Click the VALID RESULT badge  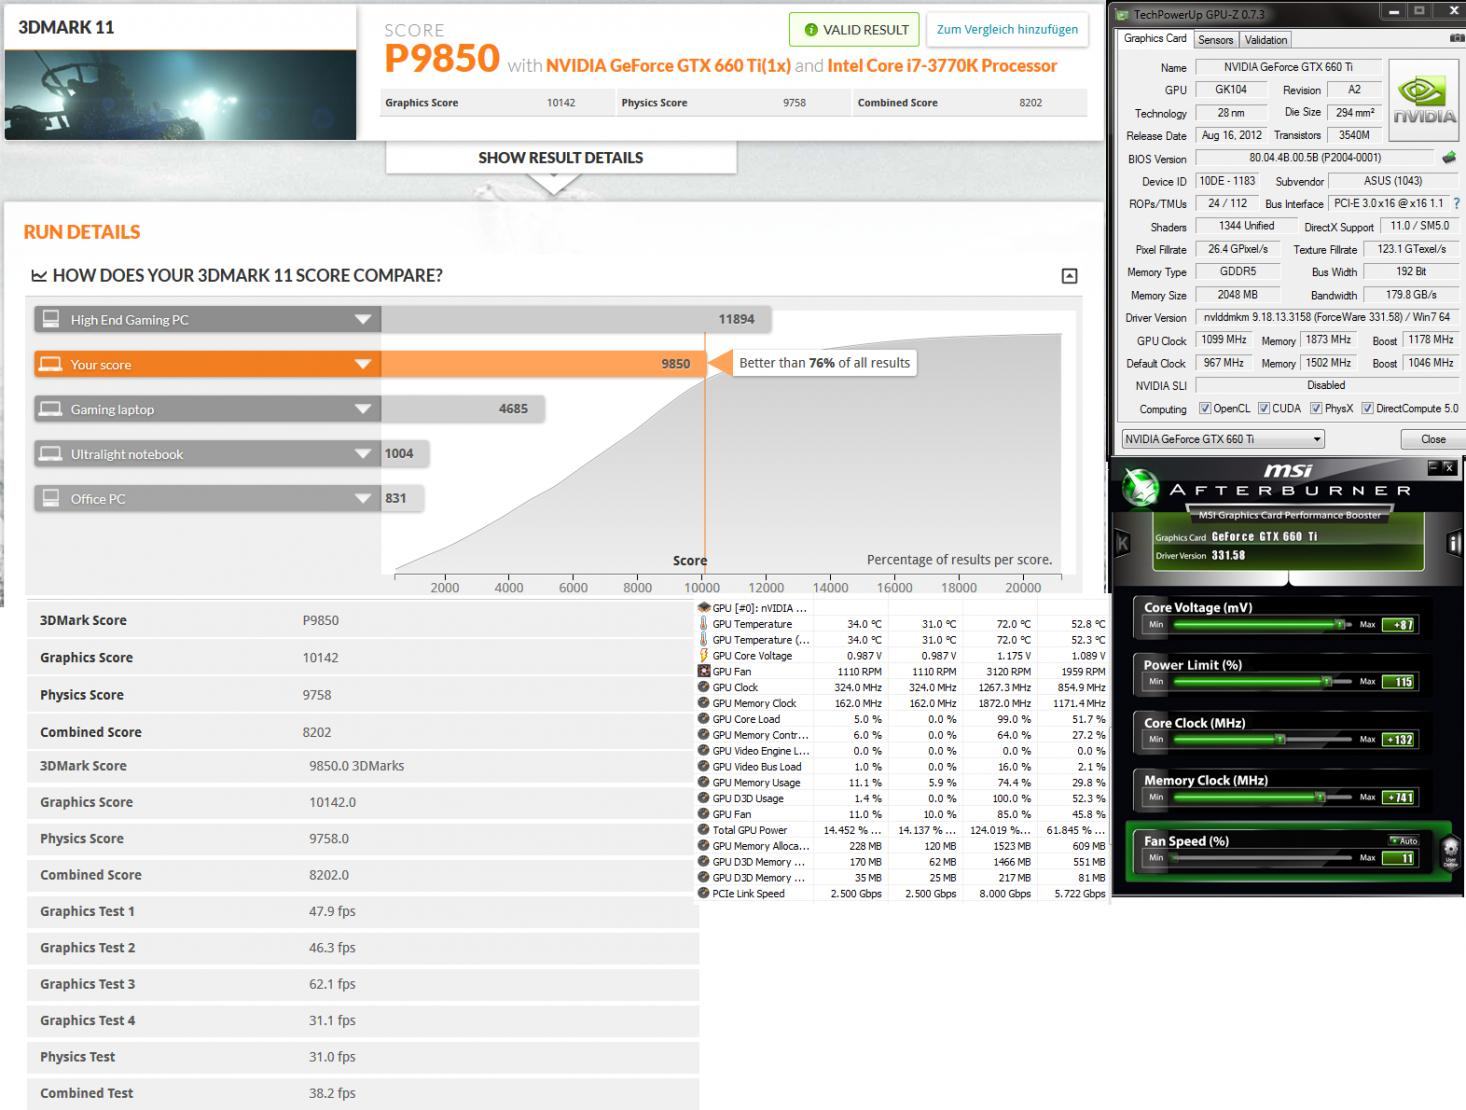[x=854, y=29]
